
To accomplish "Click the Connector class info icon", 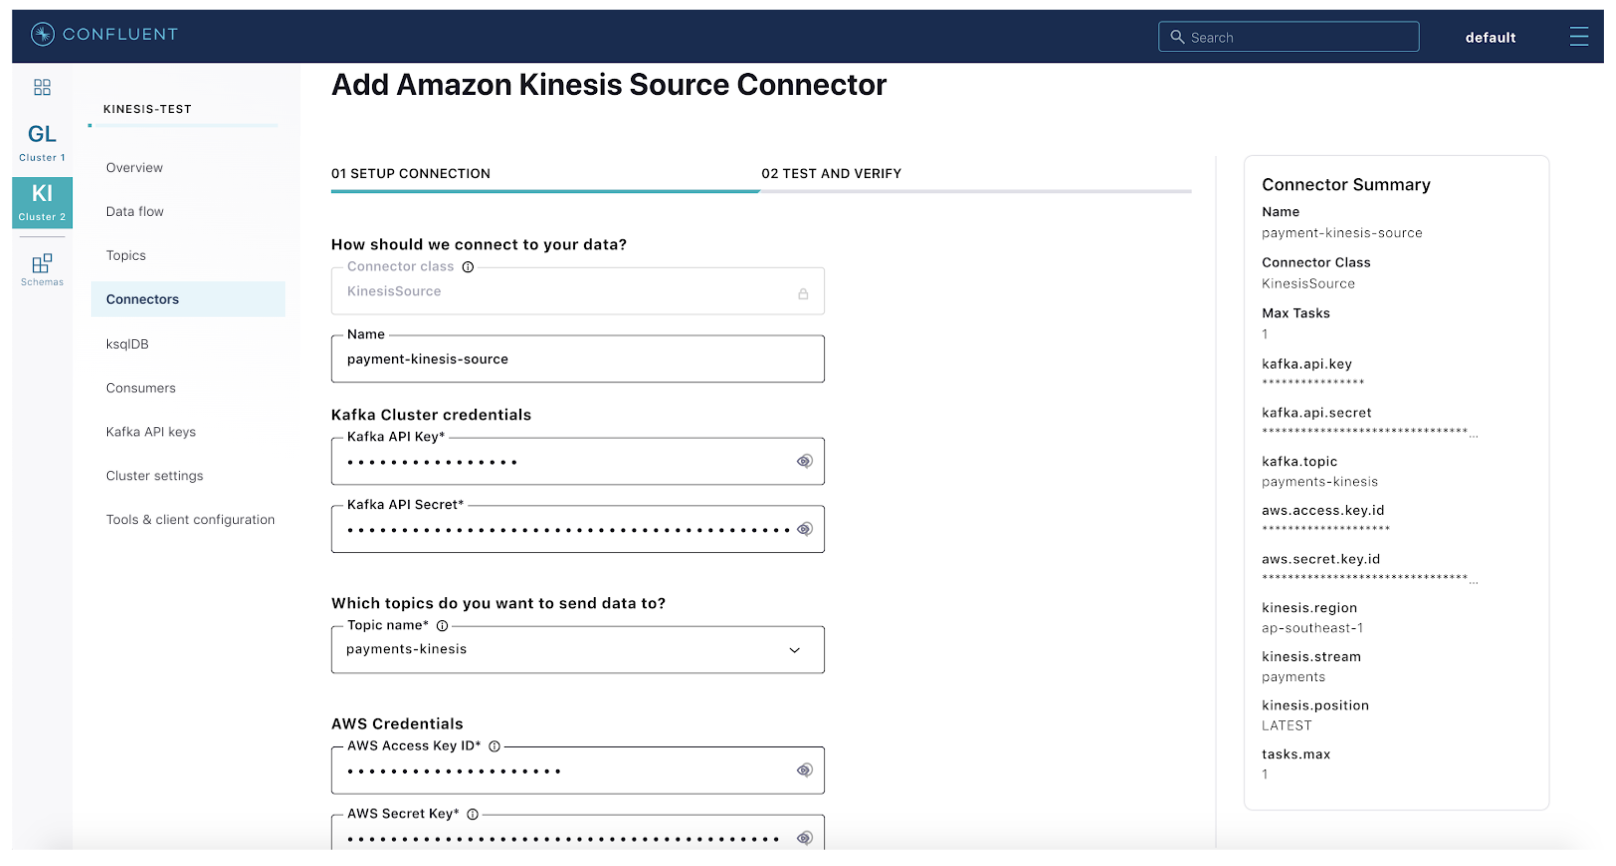I will 468,267.
